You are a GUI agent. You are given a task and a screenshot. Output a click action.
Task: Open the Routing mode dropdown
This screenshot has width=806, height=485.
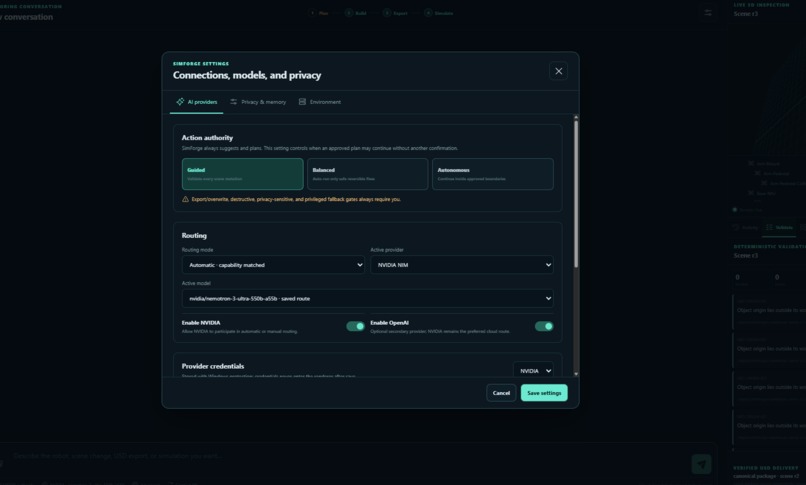click(273, 265)
